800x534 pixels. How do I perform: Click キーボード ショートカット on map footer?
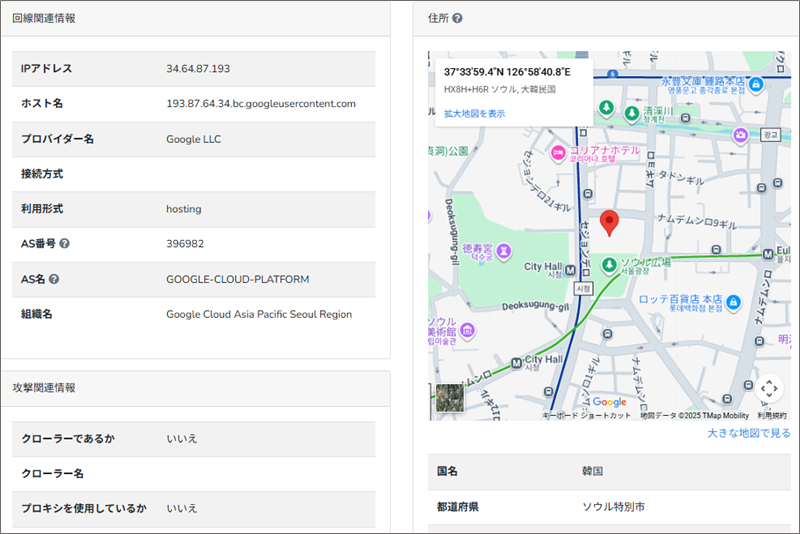(x=586, y=415)
